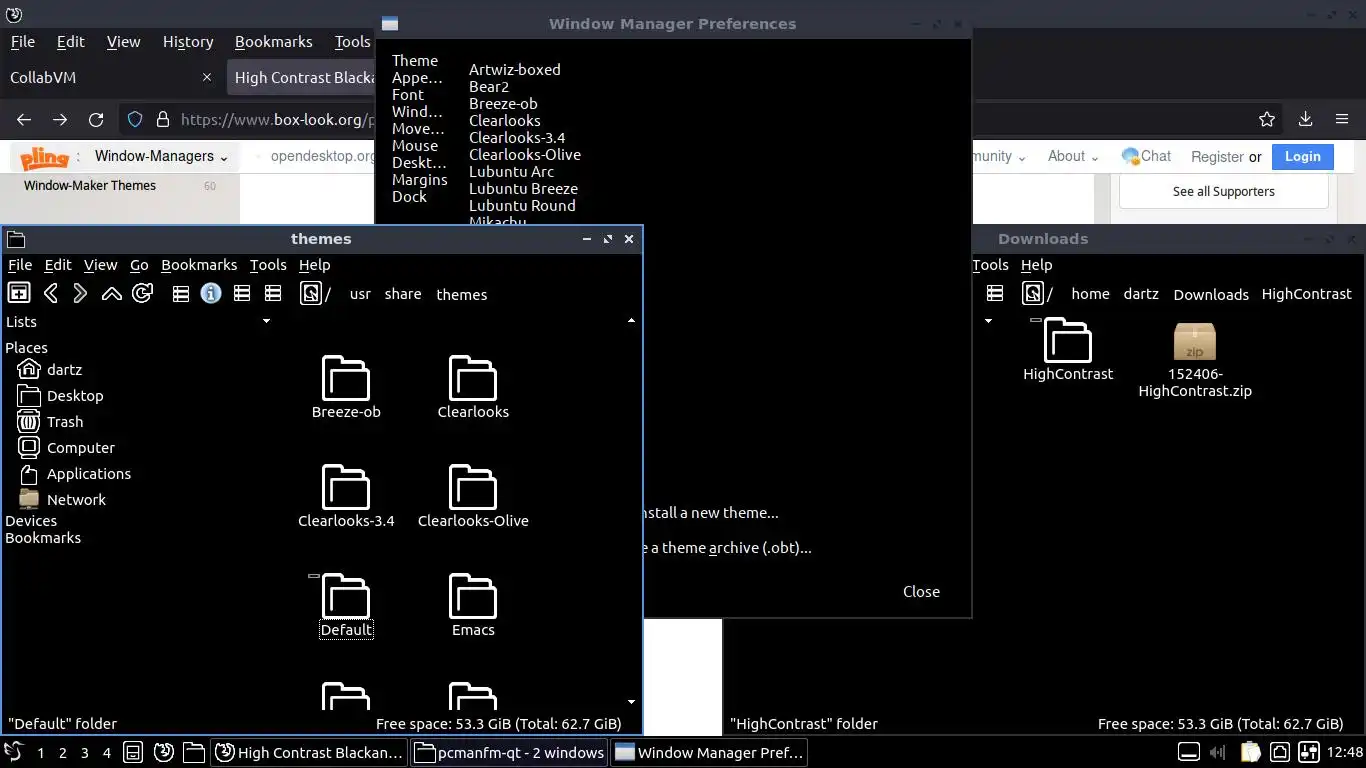Open 152406-HighContrast.zip archive file
Image resolution: width=1366 pixels, height=768 pixels.
(1195, 360)
